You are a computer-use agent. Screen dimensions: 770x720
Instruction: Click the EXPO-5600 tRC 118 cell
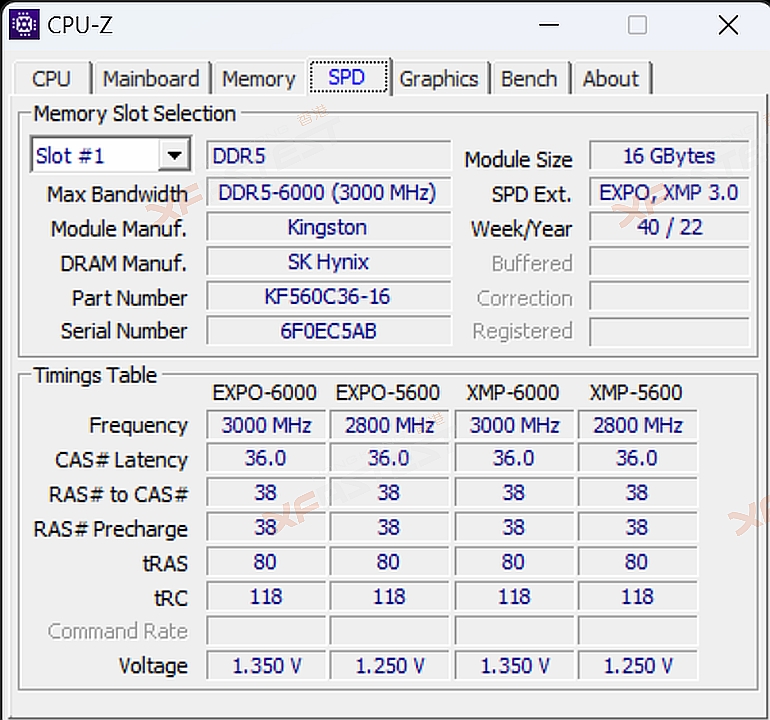click(x=389, y=596)
